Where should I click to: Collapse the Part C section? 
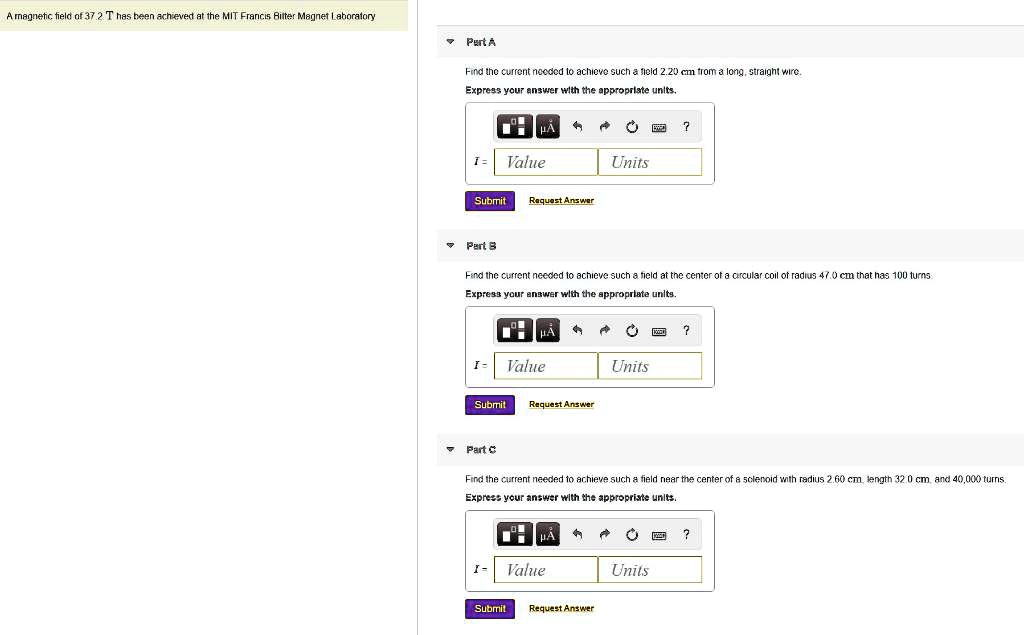pyautogui.click(x=450, y=450)
